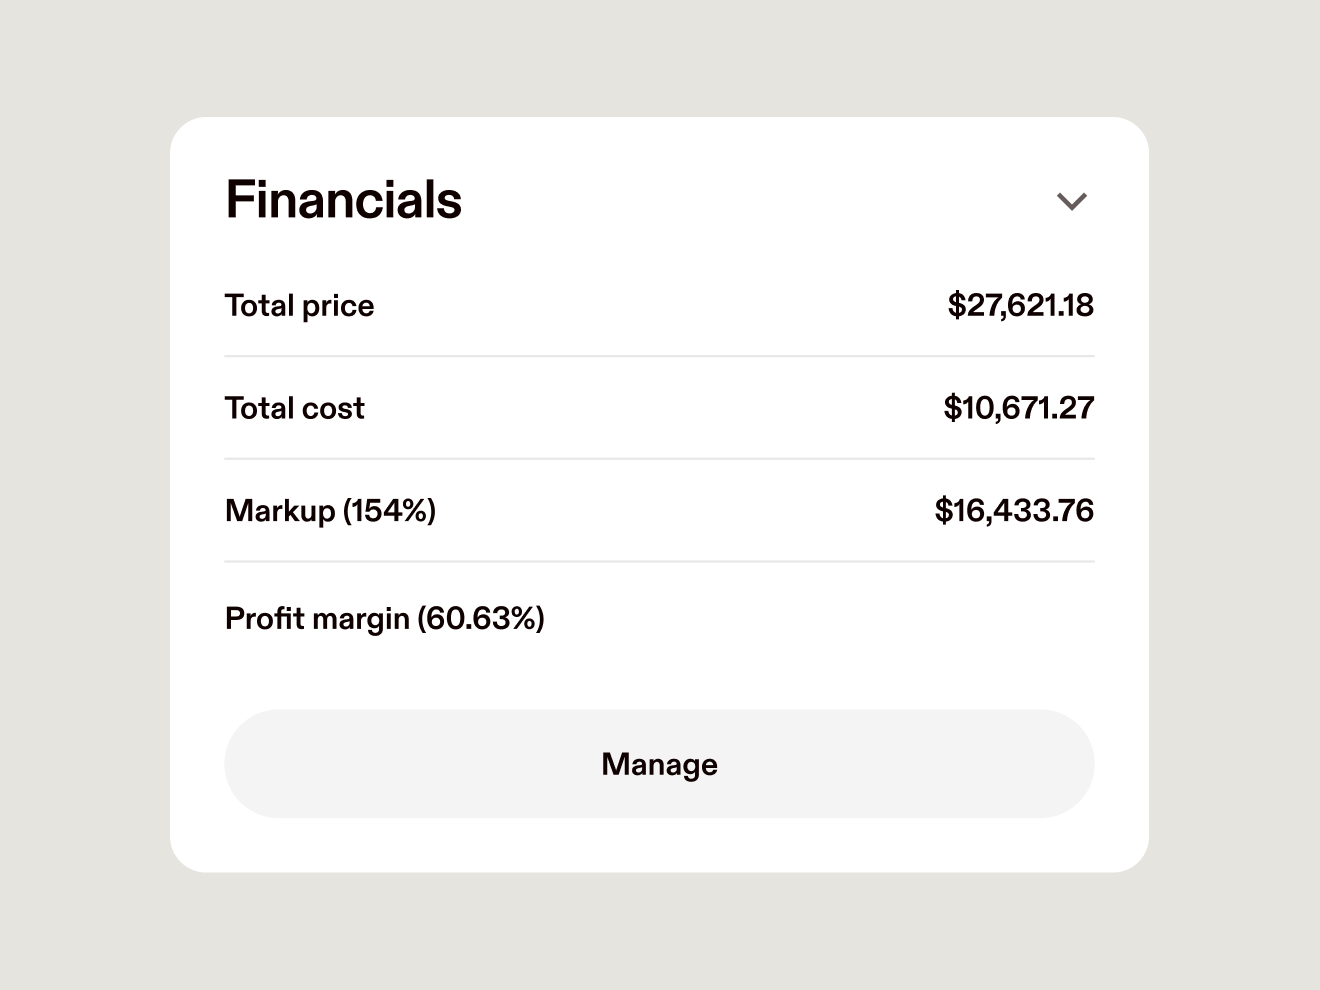This screenshot has width=1320, height=990.
Task: Click the $27,621.18 total price value
Action: (1020, 306)
